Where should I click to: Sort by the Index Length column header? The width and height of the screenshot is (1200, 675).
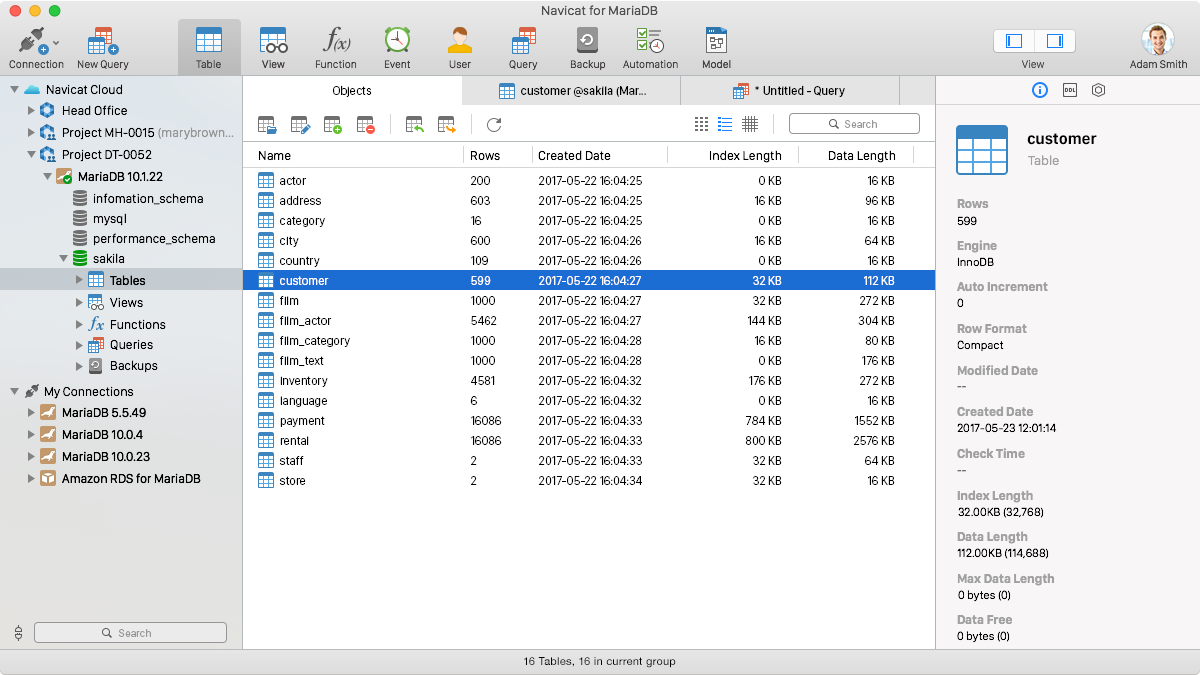tap(732, 155)
